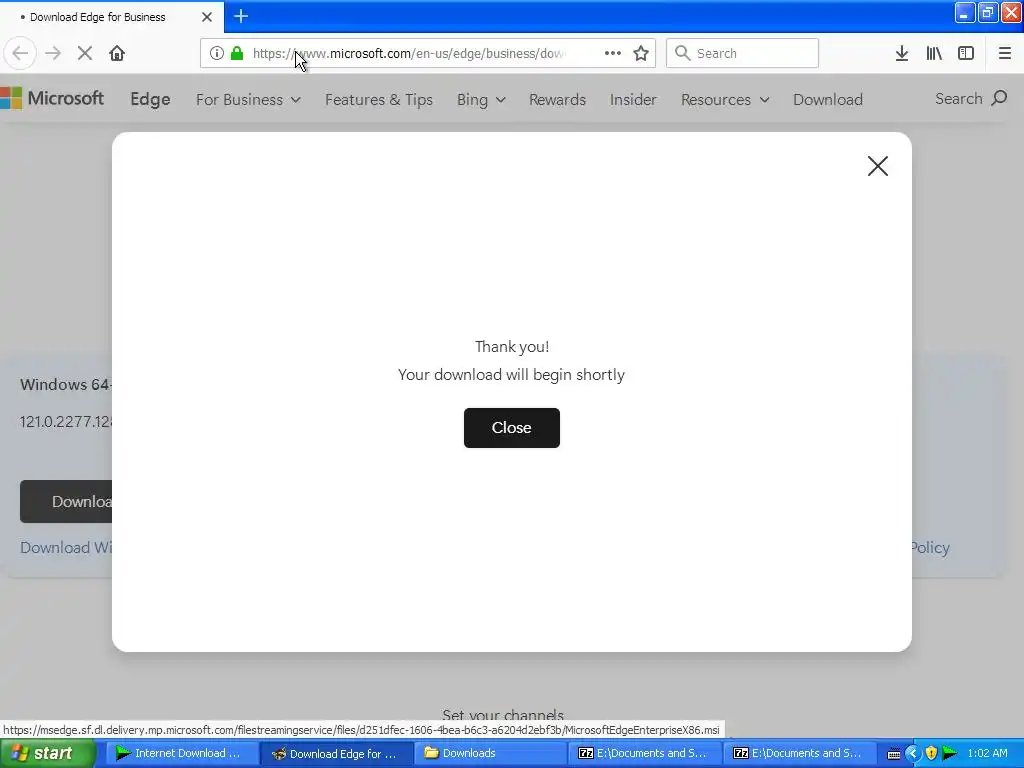Click the keyboard icon in system tray
Screen dimensions: 1024x768
click(894, 754)
